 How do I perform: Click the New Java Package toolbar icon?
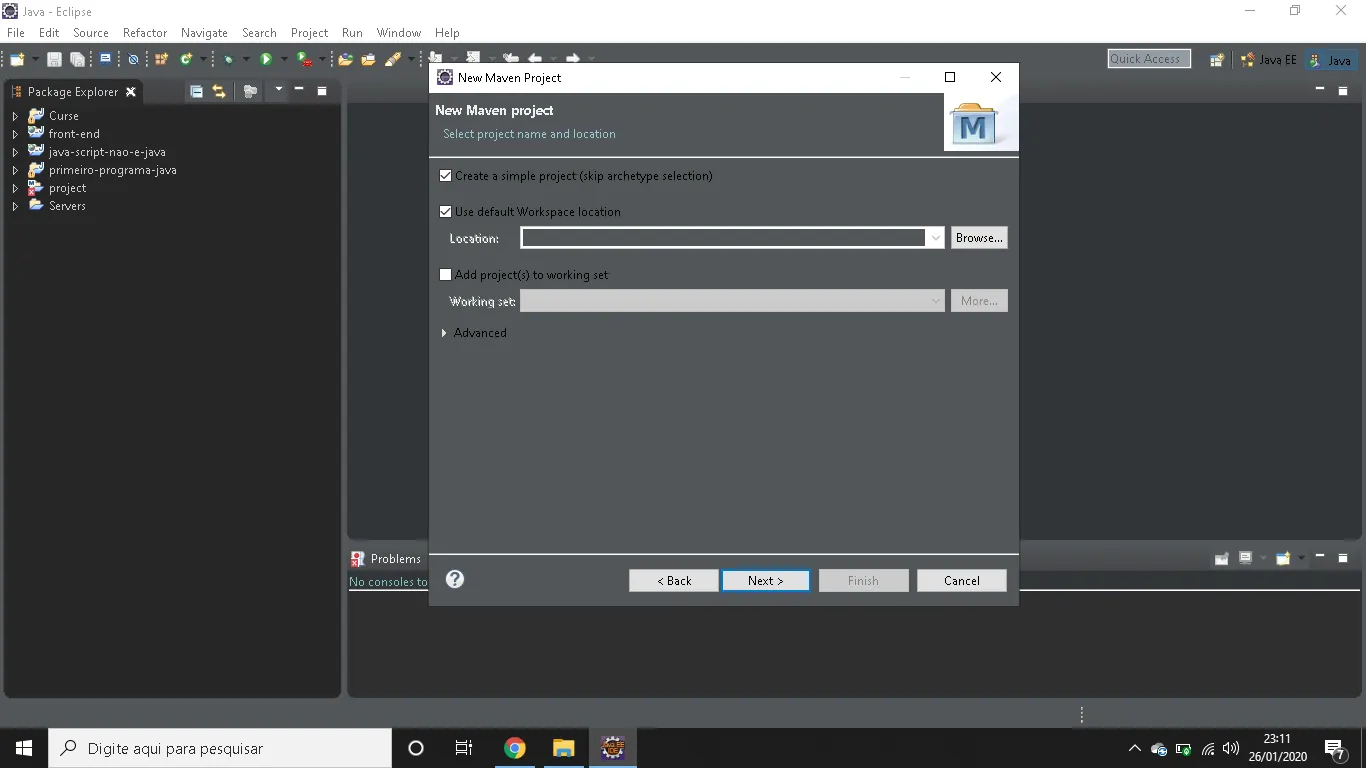161,60
